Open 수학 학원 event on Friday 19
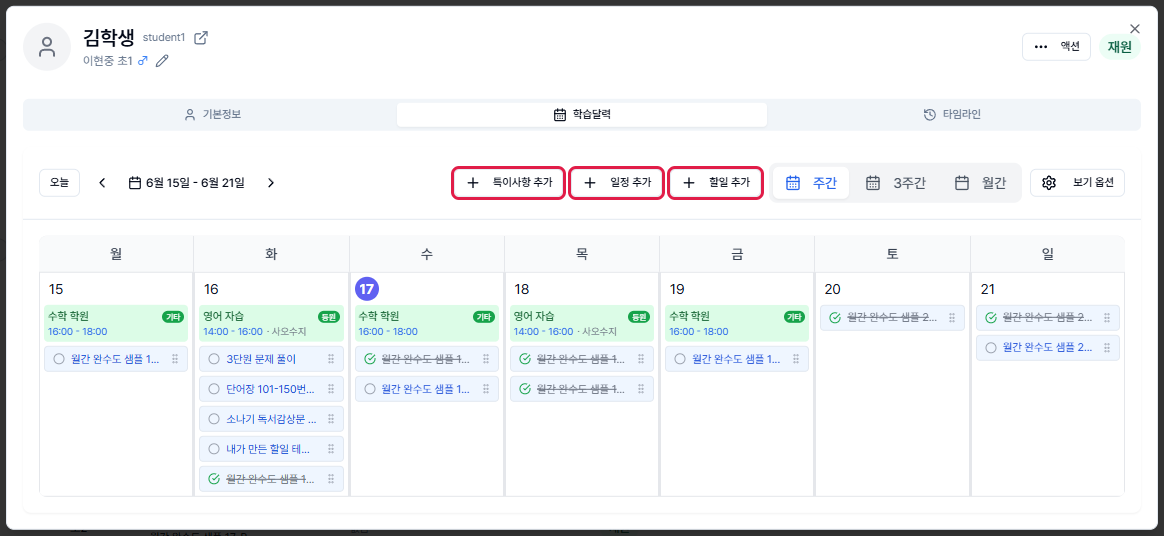The width and height of the screenshot is (1164, 536). 736,324
